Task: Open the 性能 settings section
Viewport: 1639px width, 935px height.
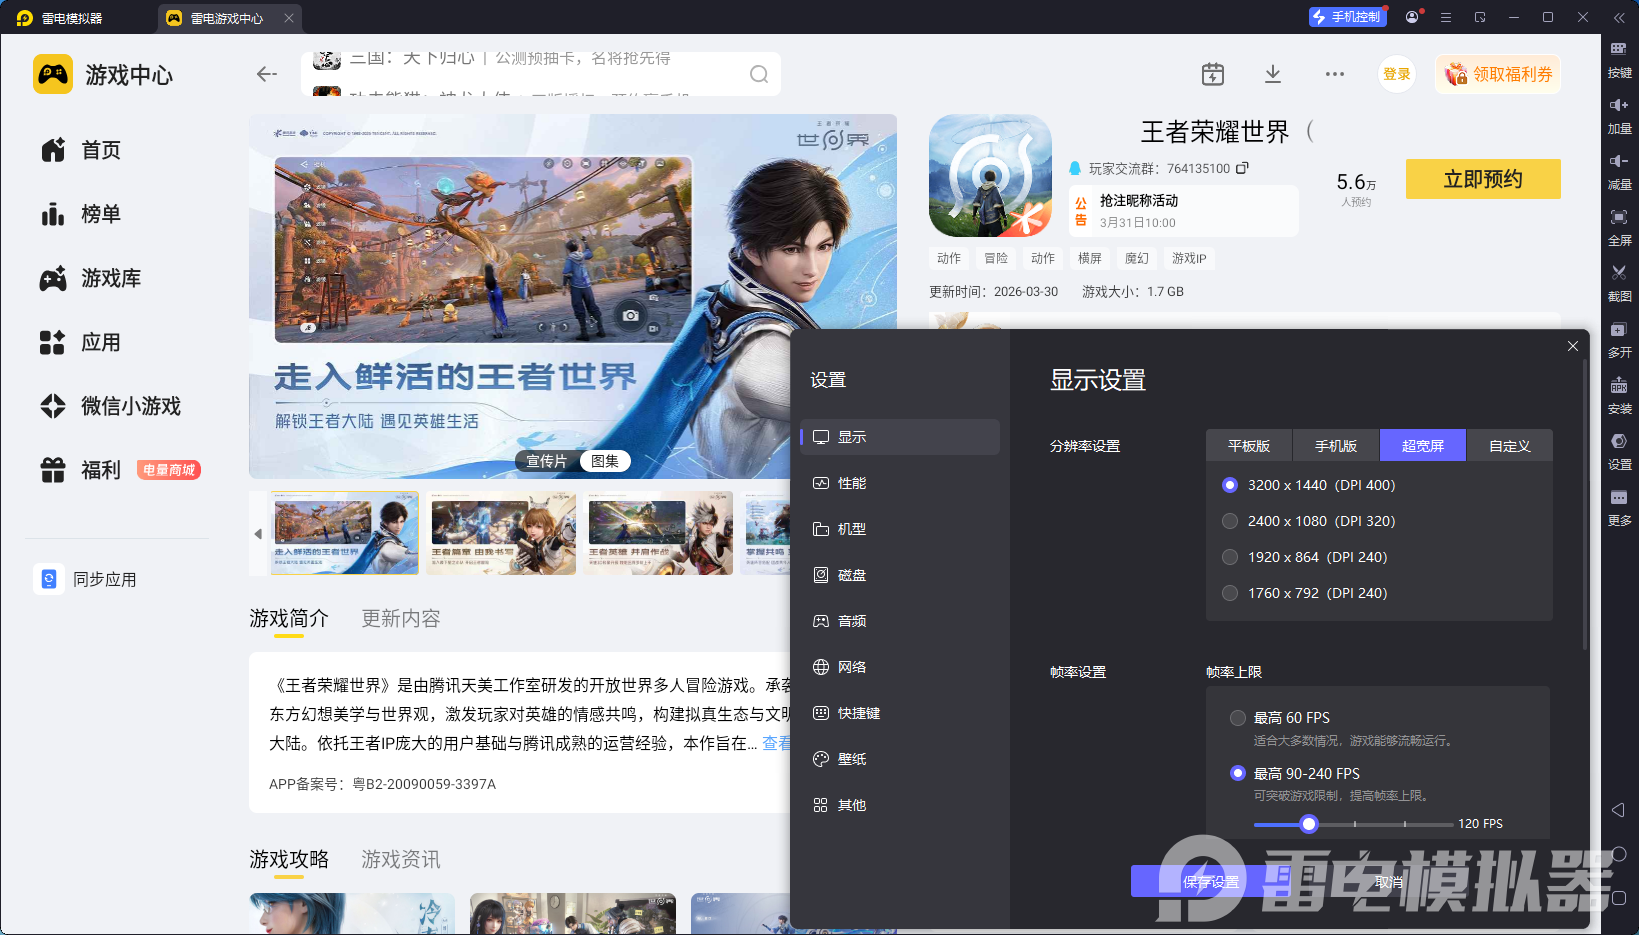Action: pyautogui.click(x=852, y=483)
